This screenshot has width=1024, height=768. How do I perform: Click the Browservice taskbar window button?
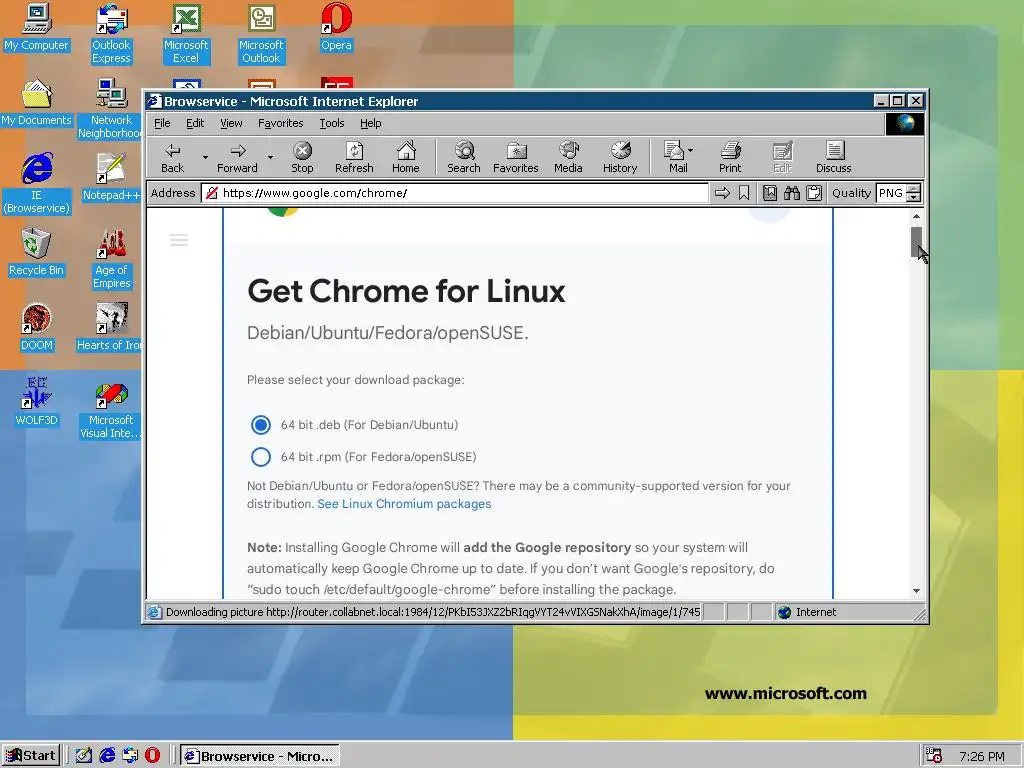click(260, 756)
